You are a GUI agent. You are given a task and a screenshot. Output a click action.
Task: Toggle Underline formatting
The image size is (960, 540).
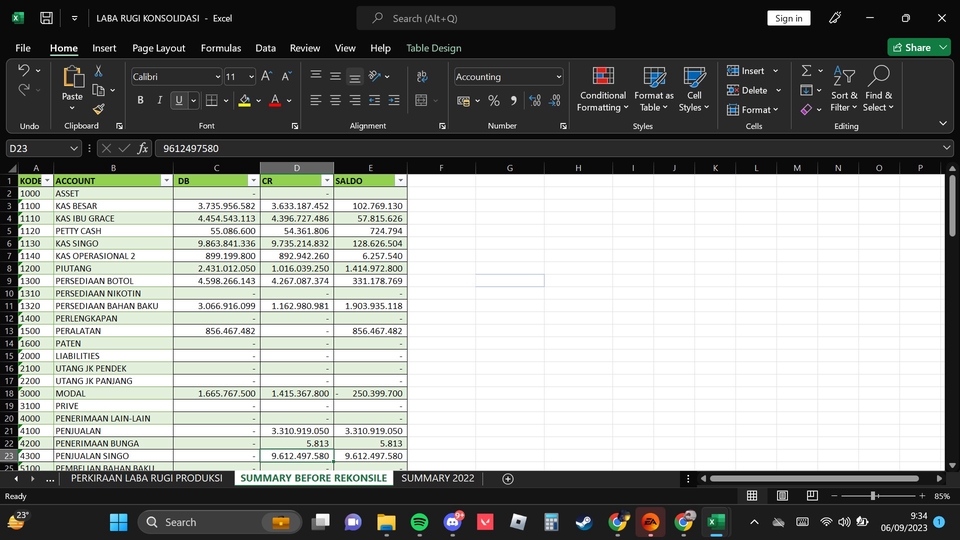coord(179,100)
